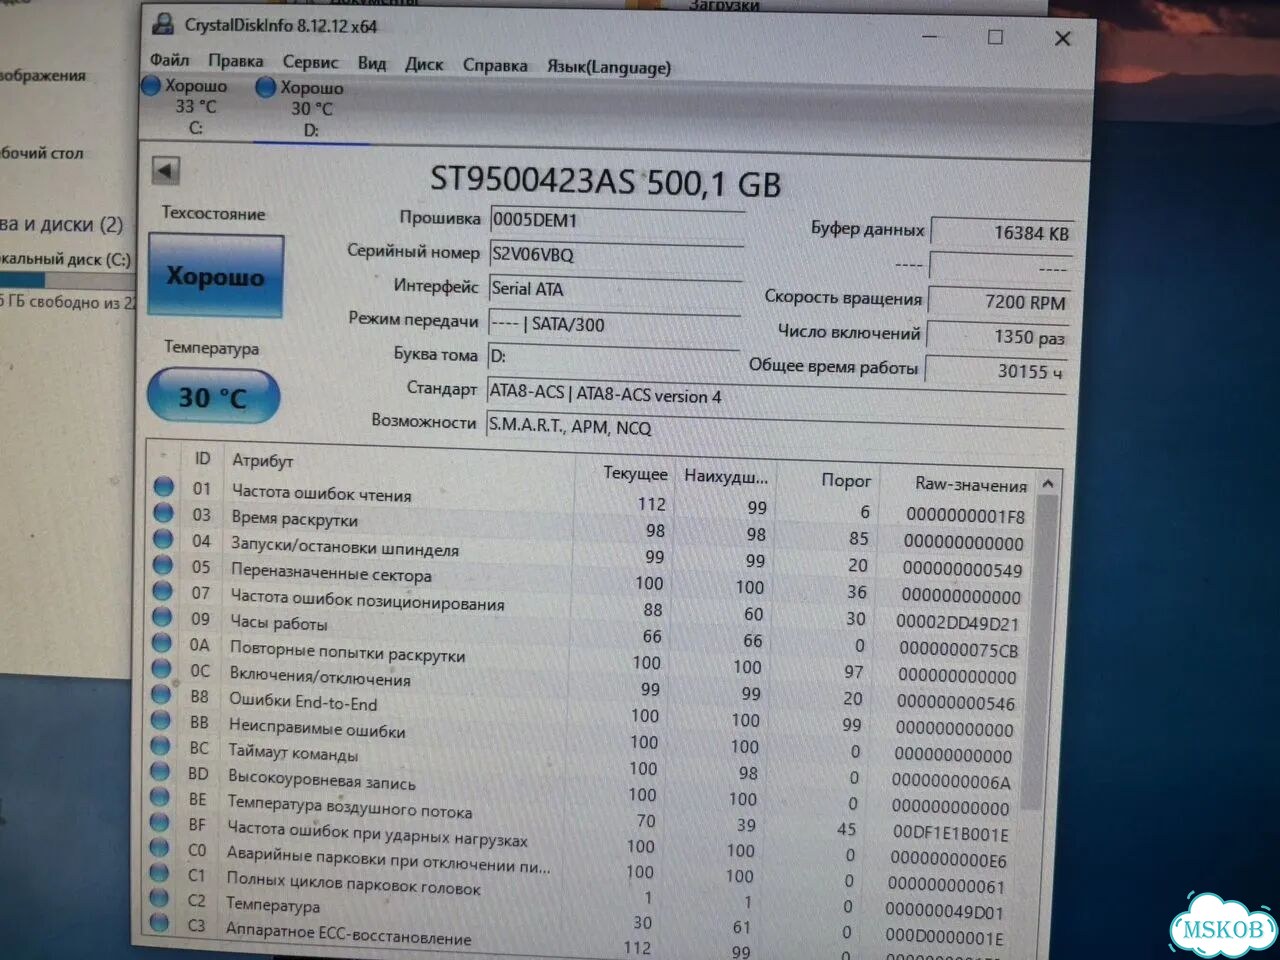The height and width of the screenshot is (960, 1280).
Task: Click the Текущее column header
Action: coord(635,473)
